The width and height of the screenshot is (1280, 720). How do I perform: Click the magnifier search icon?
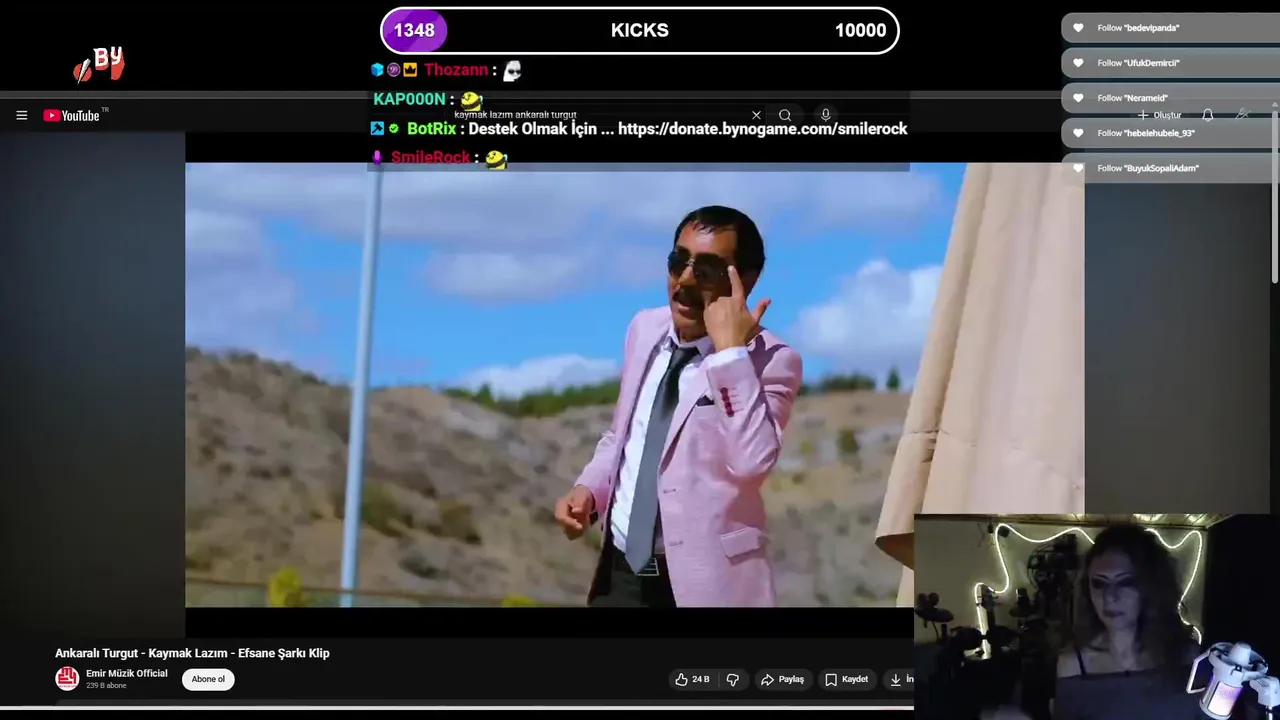point(785,115)
